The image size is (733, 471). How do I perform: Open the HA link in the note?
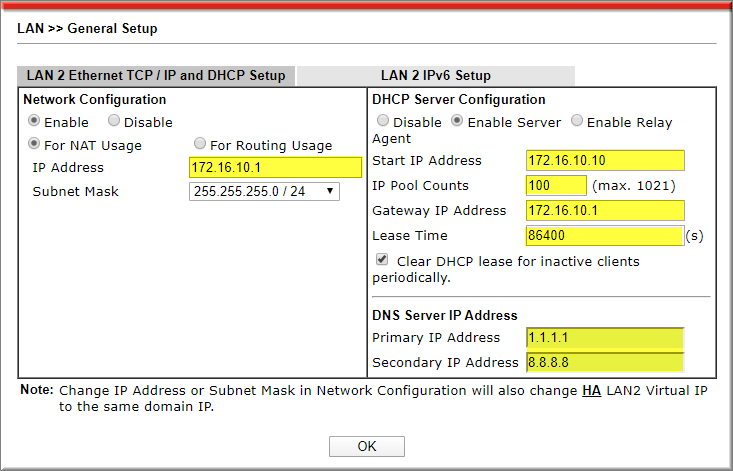coord(591,390)
